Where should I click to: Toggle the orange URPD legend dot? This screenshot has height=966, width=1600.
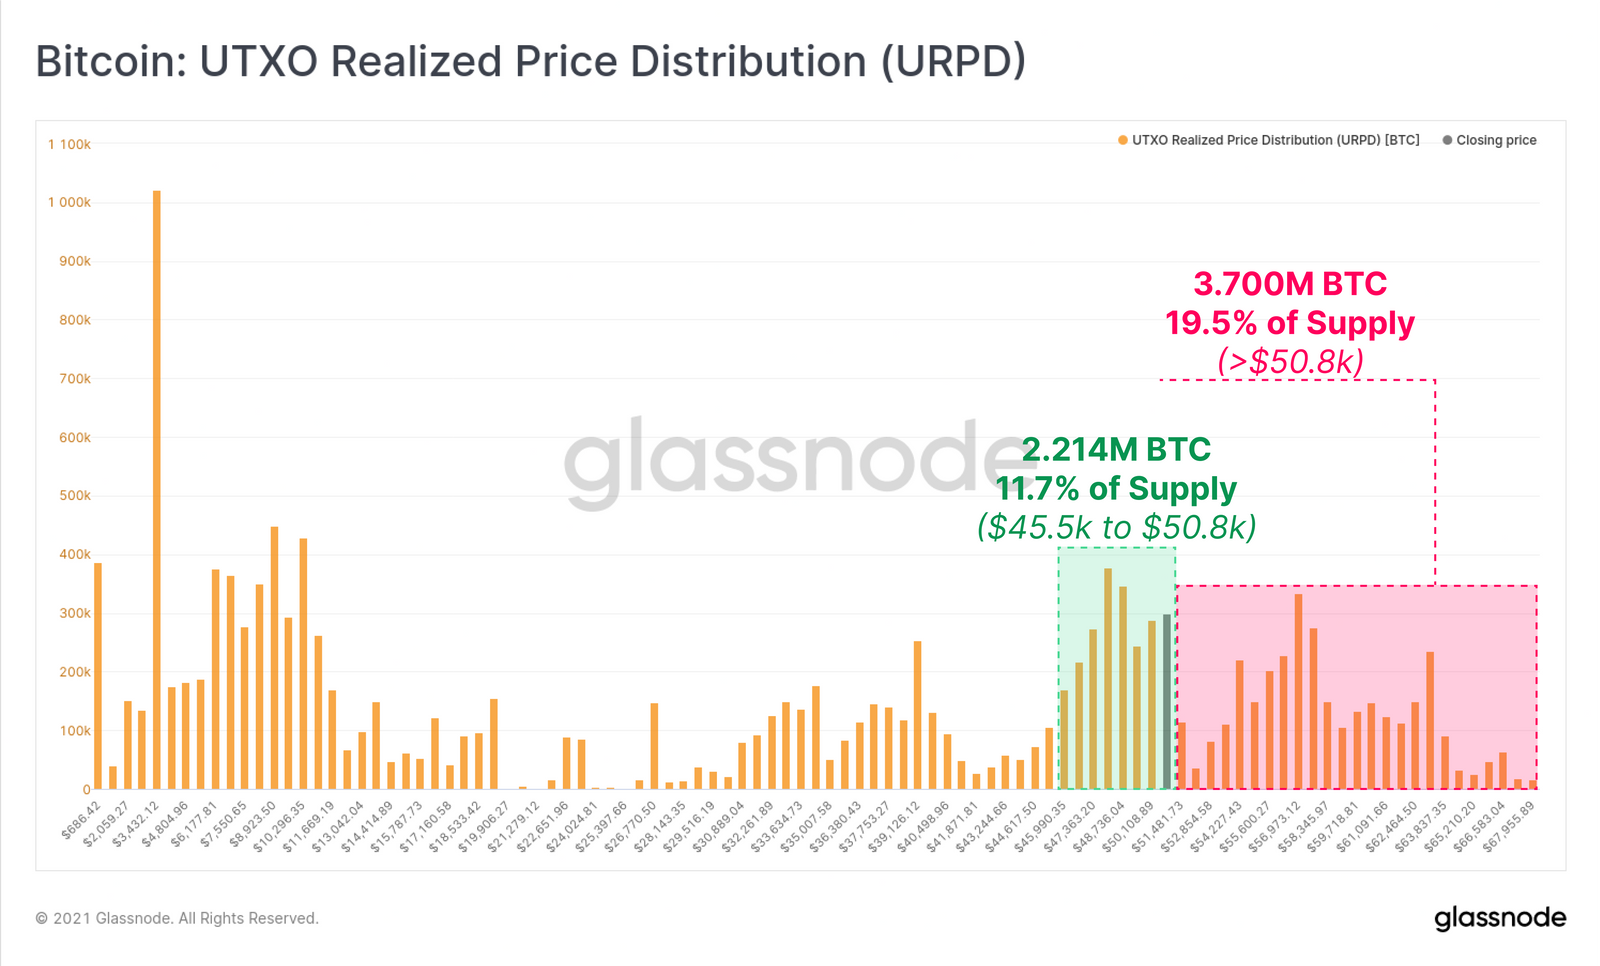[x=1123, y=140]
